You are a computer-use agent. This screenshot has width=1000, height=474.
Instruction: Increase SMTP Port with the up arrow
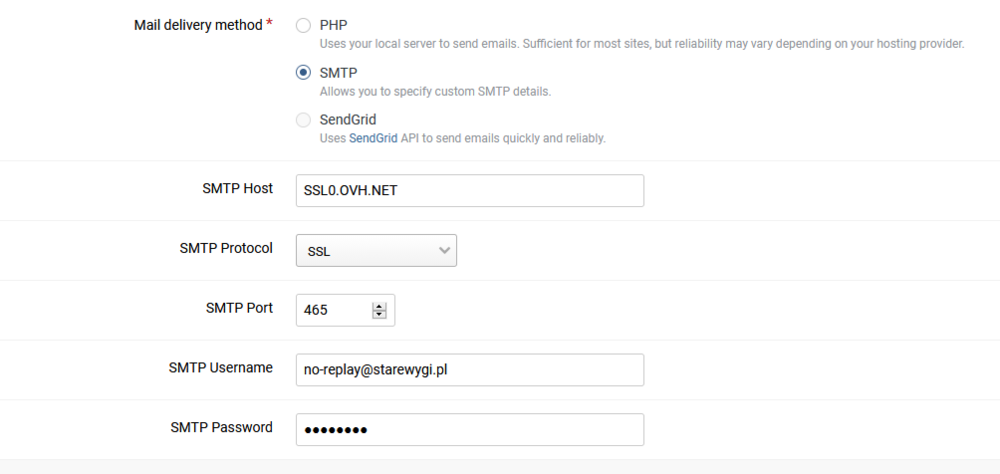379,306
